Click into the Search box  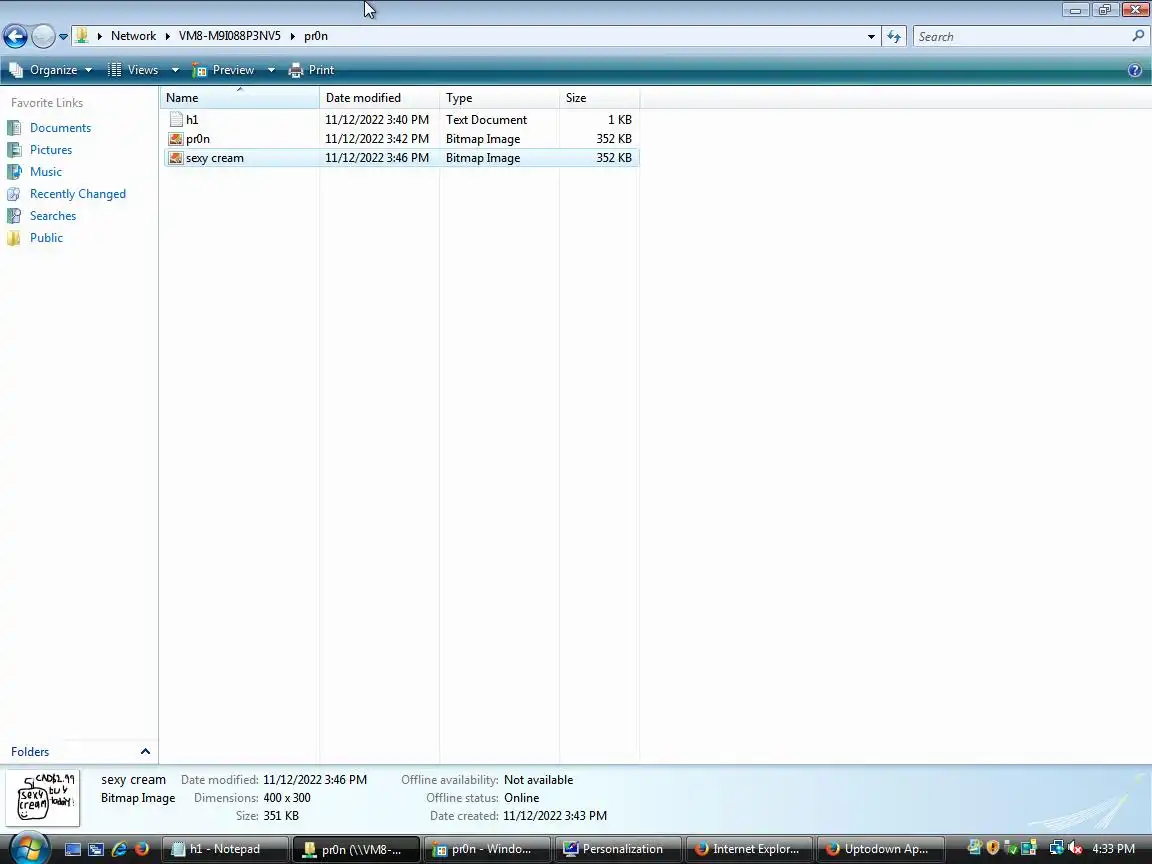(x=1021, y=37)
